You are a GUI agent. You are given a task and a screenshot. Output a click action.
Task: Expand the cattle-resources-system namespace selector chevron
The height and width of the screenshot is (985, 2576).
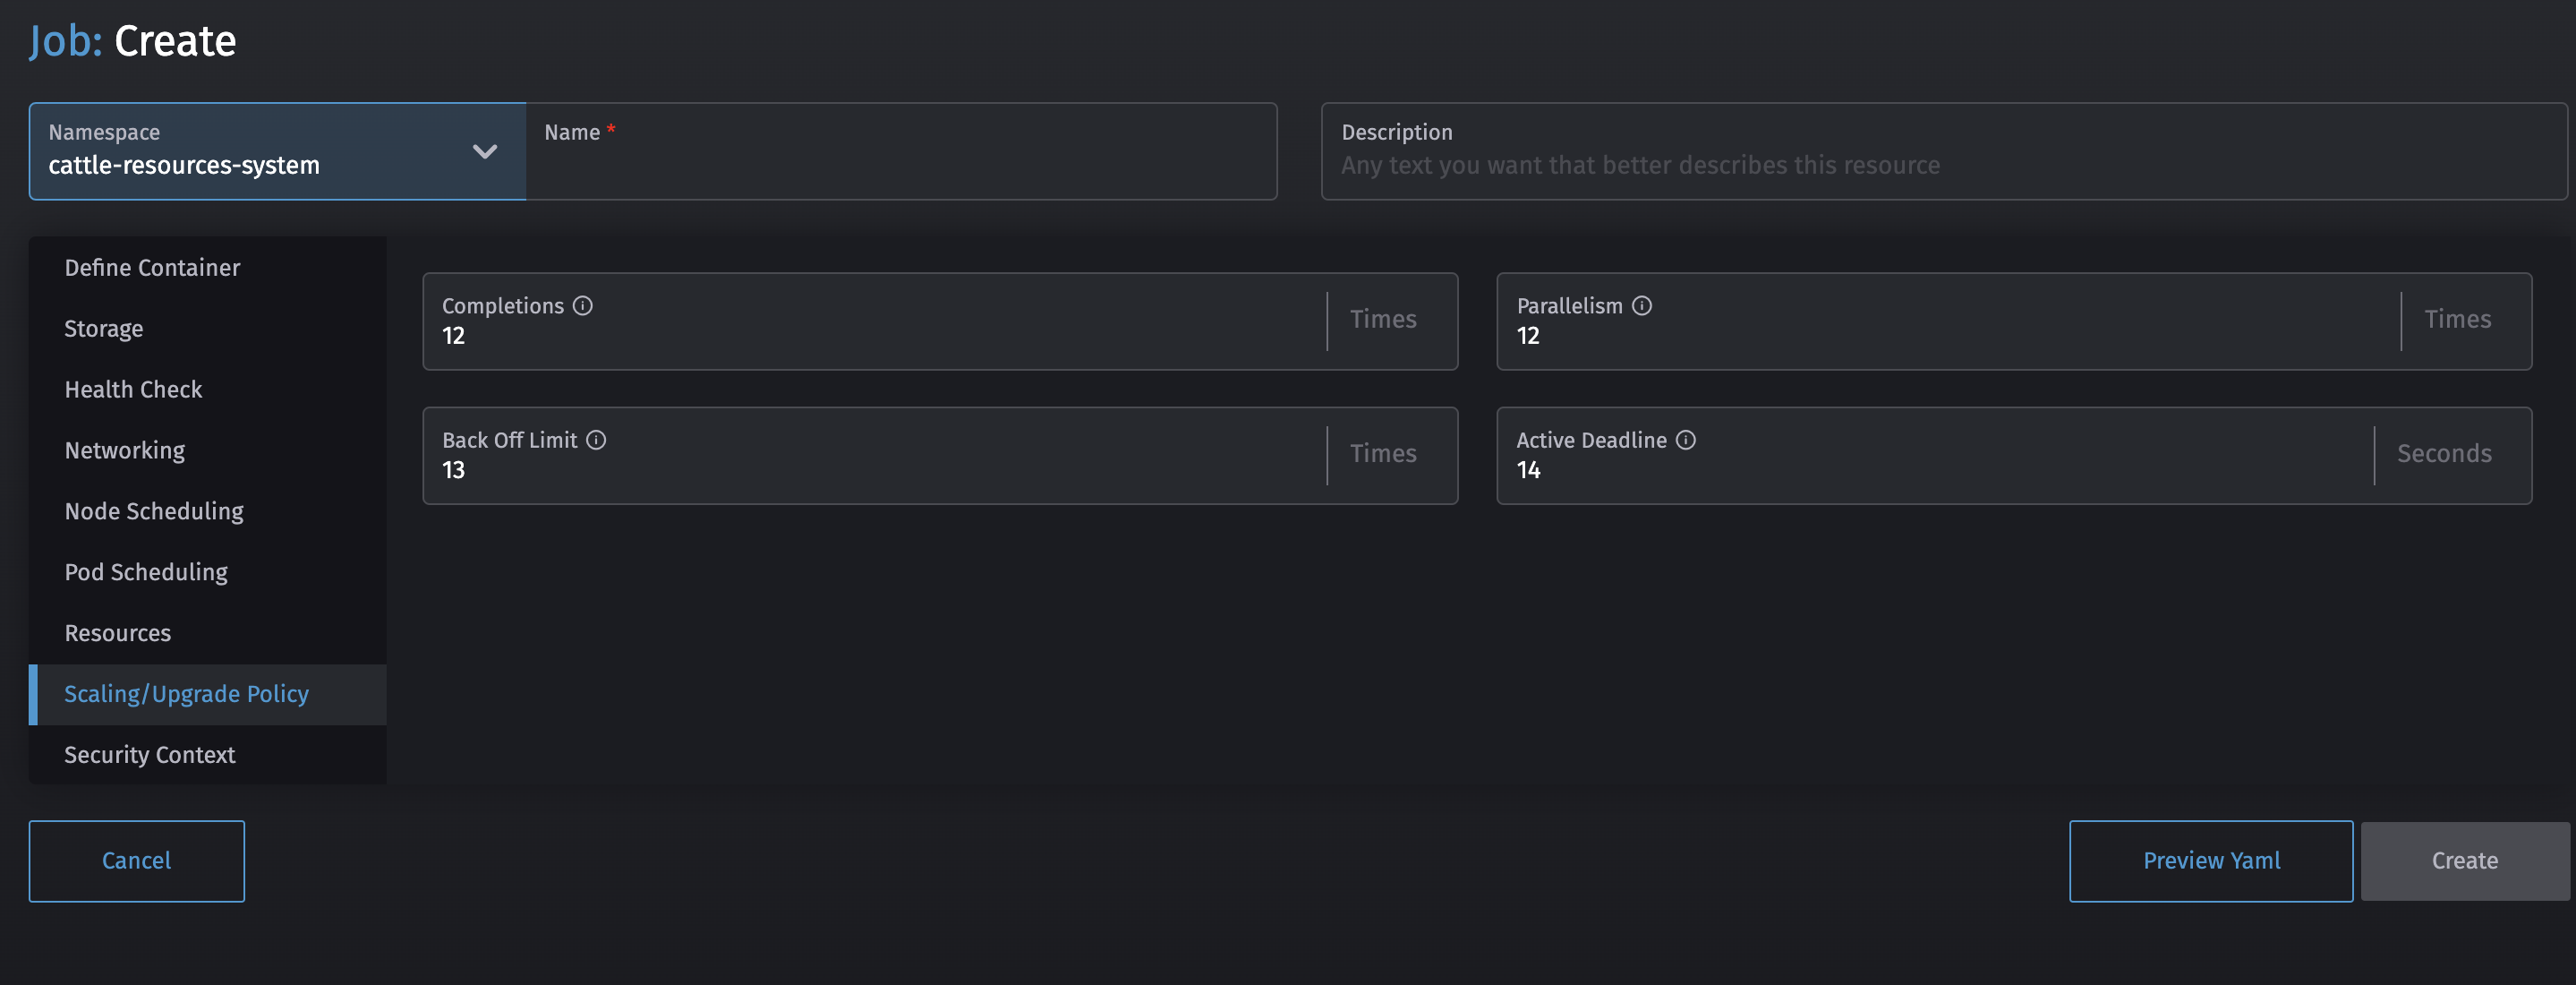[x=486, y=152]
